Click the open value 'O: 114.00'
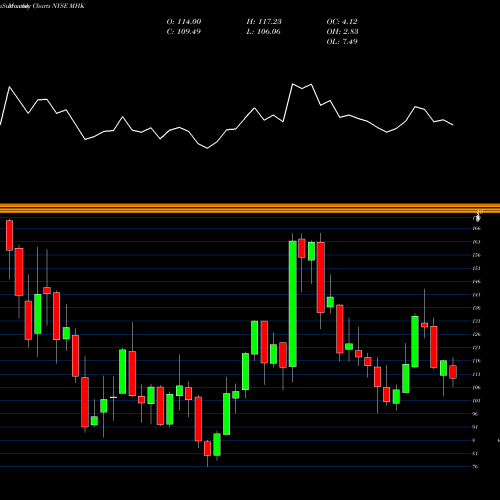Screen dimensions: 500x500 (x=184, y=22)
